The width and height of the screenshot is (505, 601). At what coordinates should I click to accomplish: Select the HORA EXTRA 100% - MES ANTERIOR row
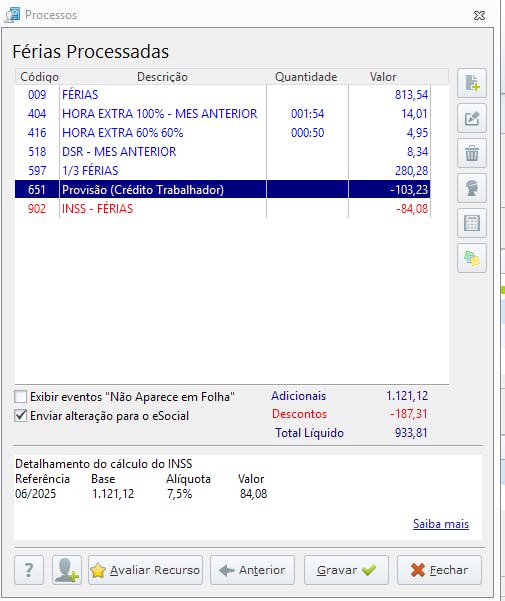(223, 113)
